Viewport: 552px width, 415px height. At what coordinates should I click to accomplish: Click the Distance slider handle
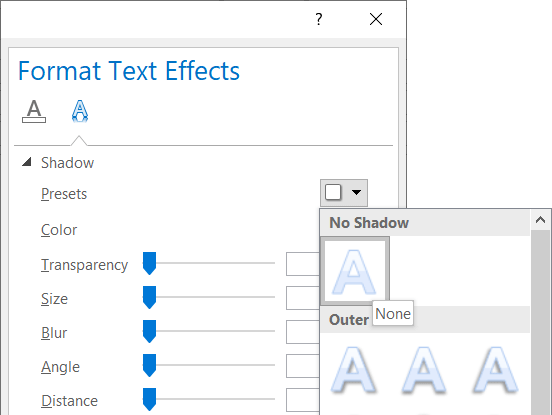[150, 400]
